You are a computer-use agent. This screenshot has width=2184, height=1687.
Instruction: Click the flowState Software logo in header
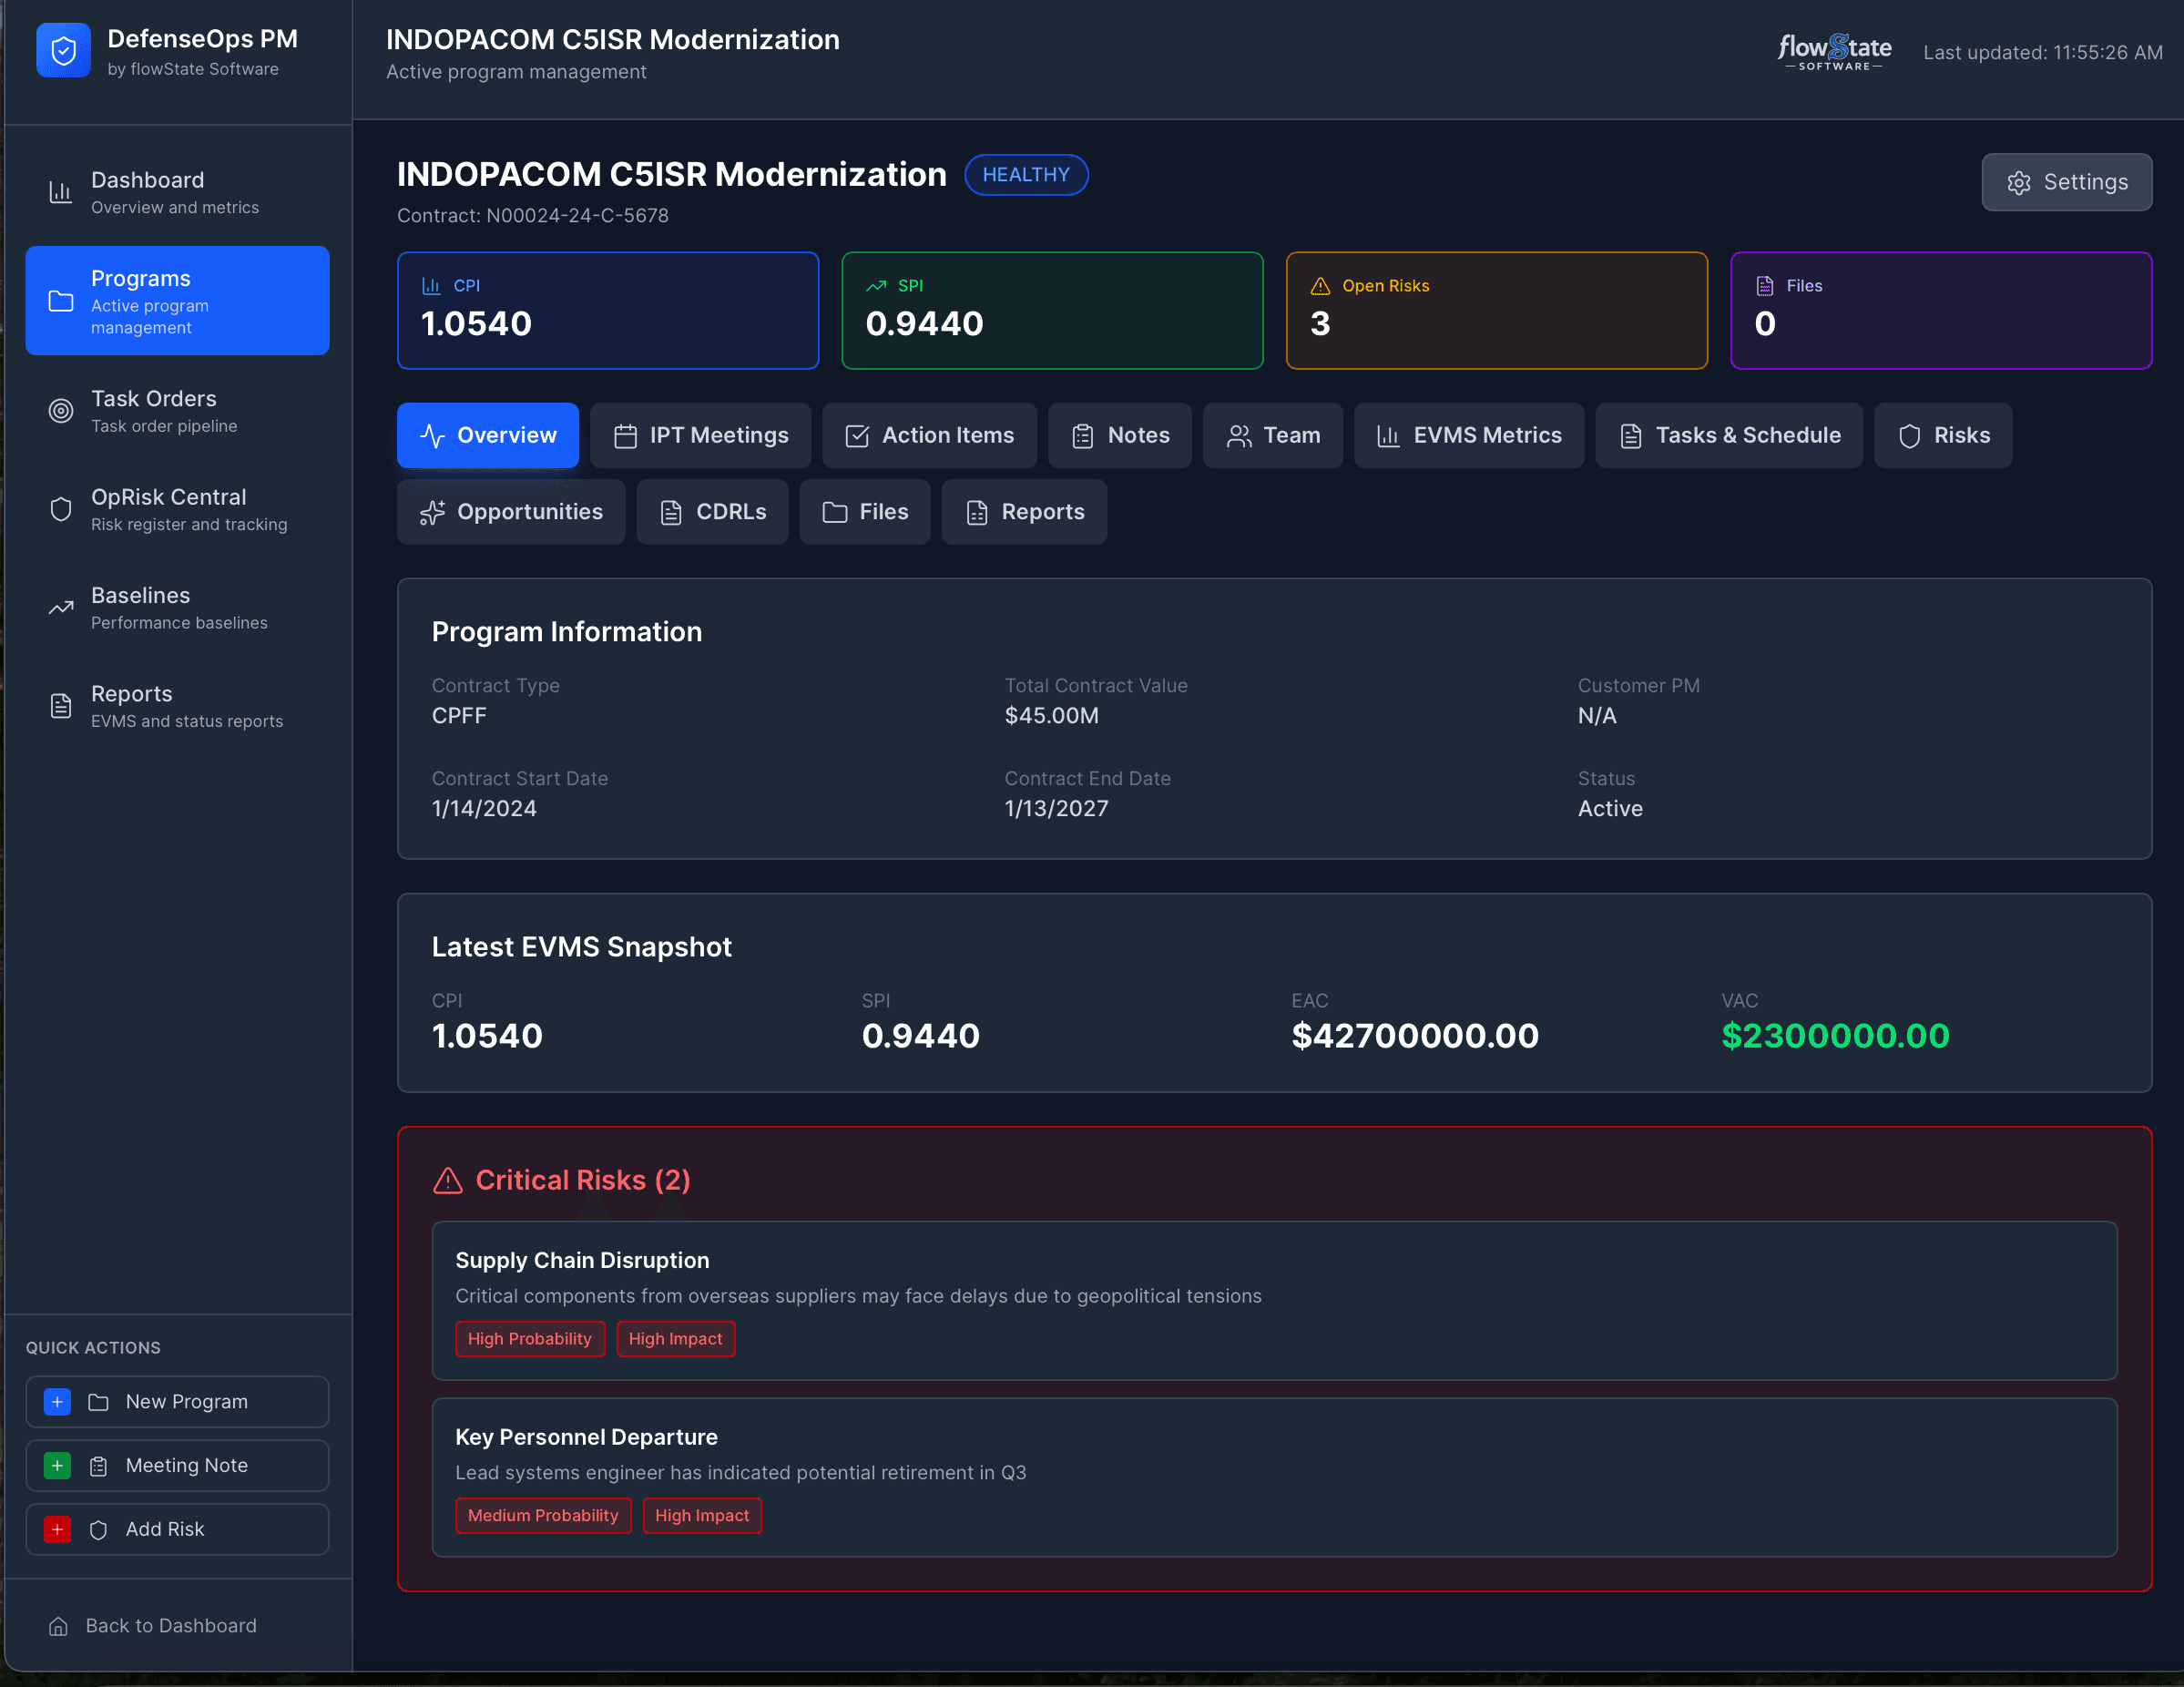click(1834, 52)
